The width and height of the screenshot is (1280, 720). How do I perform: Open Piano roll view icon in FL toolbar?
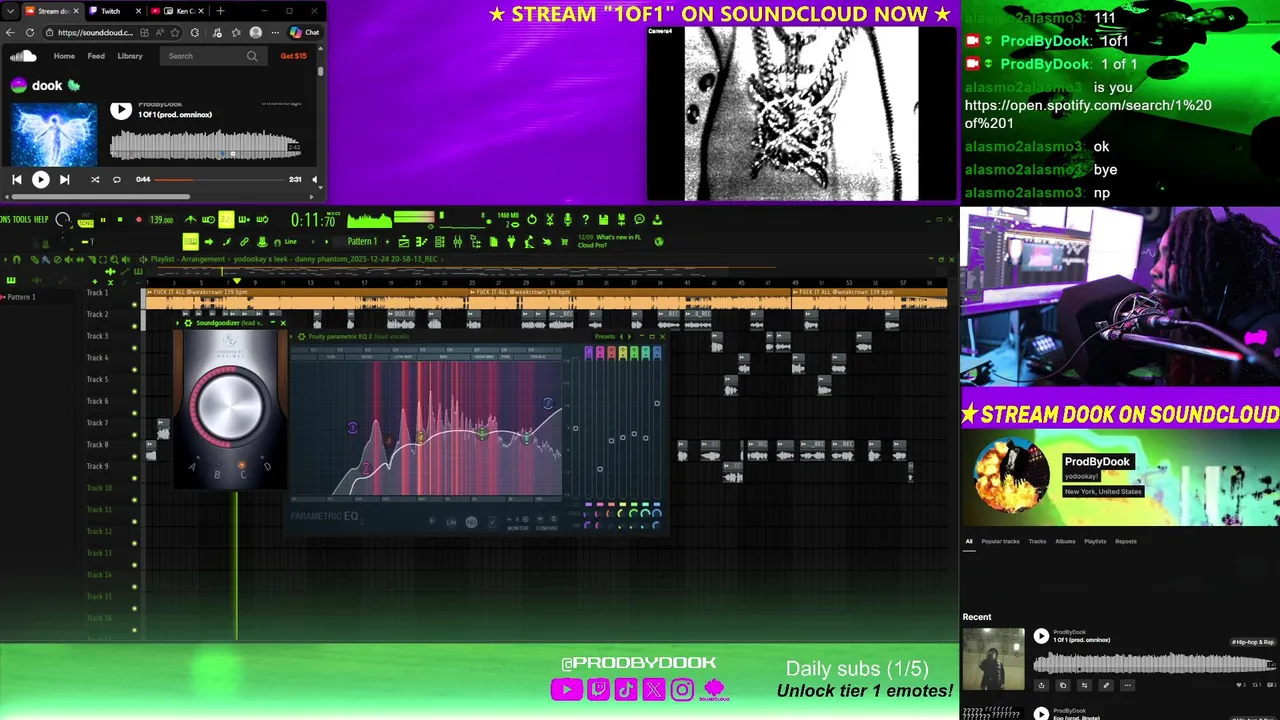click(x=421, y=241)
